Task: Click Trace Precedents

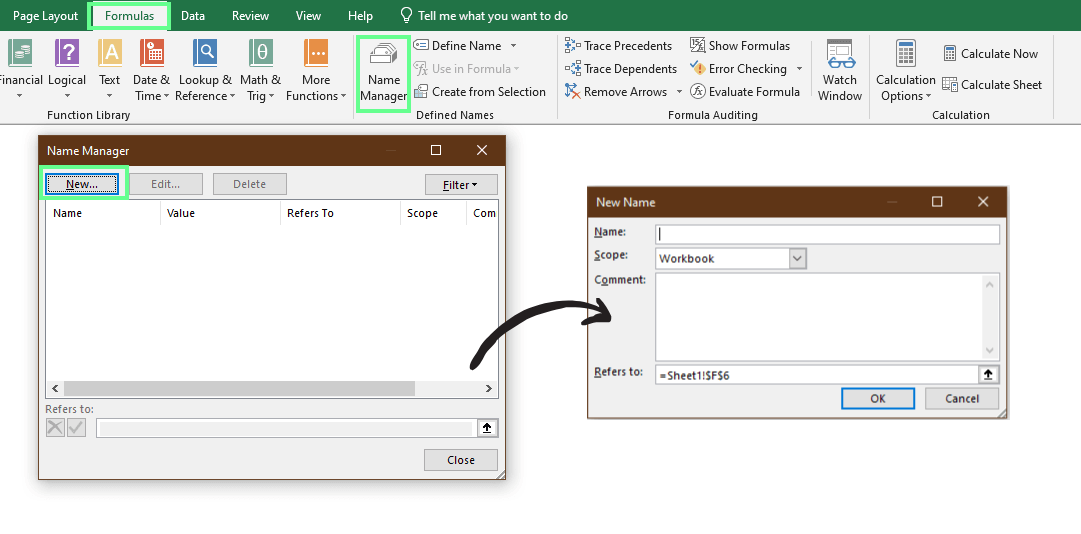Action: click(x=618, y=45)
